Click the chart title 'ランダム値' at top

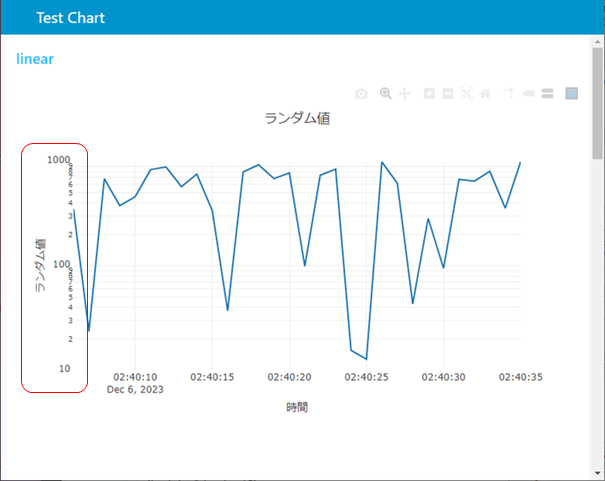click(297, 118)
